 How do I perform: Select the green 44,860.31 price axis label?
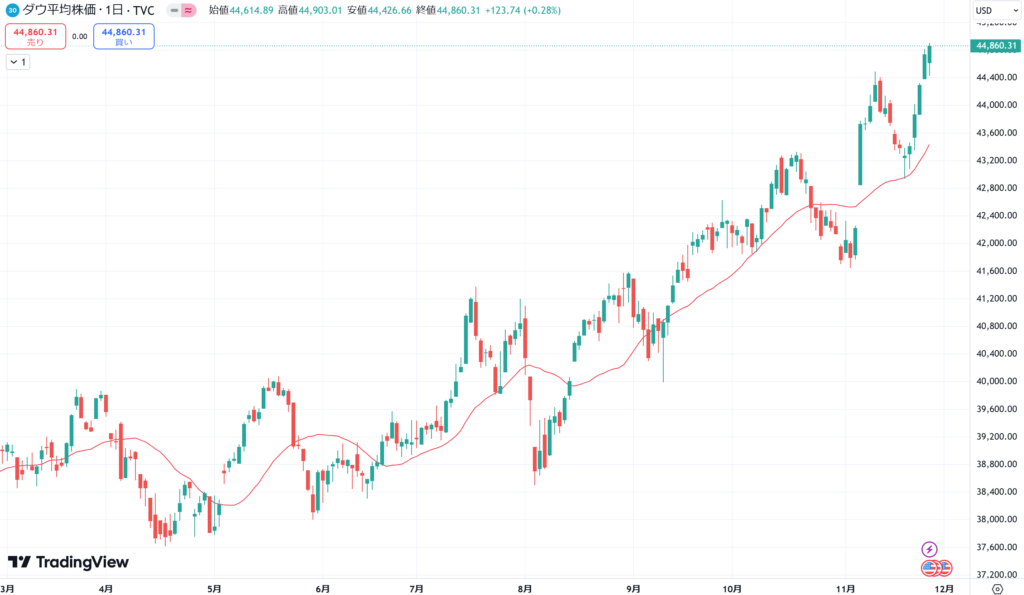[994, 46]
